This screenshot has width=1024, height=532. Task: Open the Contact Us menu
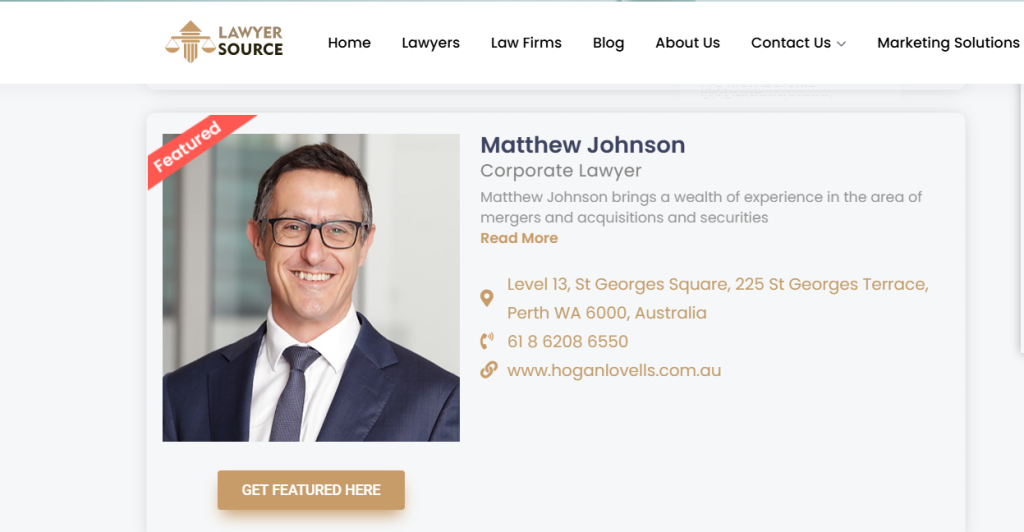[790, 43]
